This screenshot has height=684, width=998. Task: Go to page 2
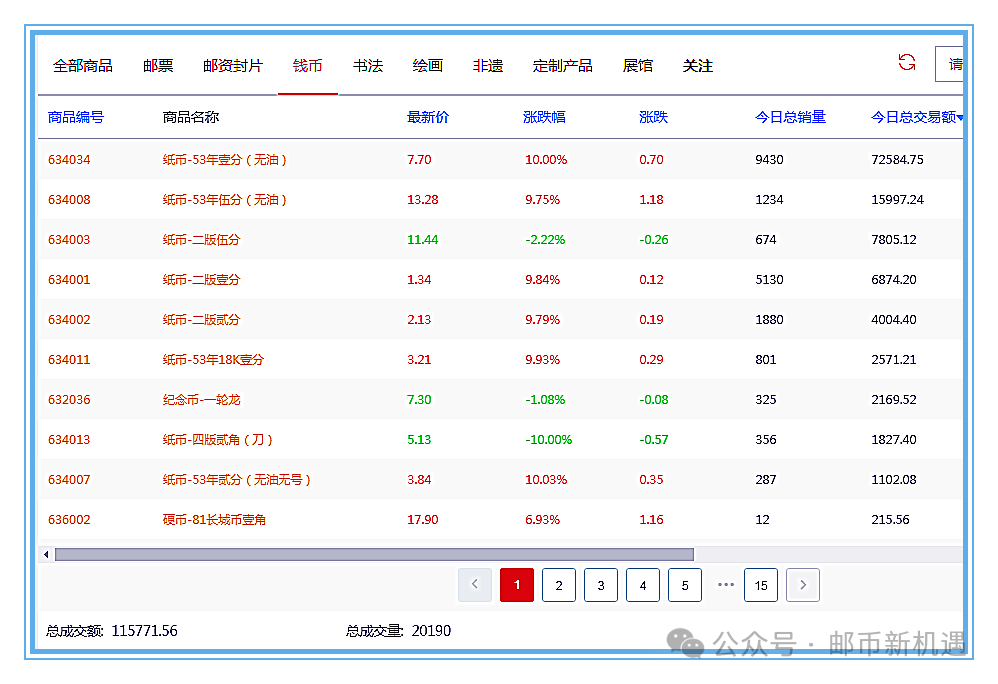coord(559,585)
